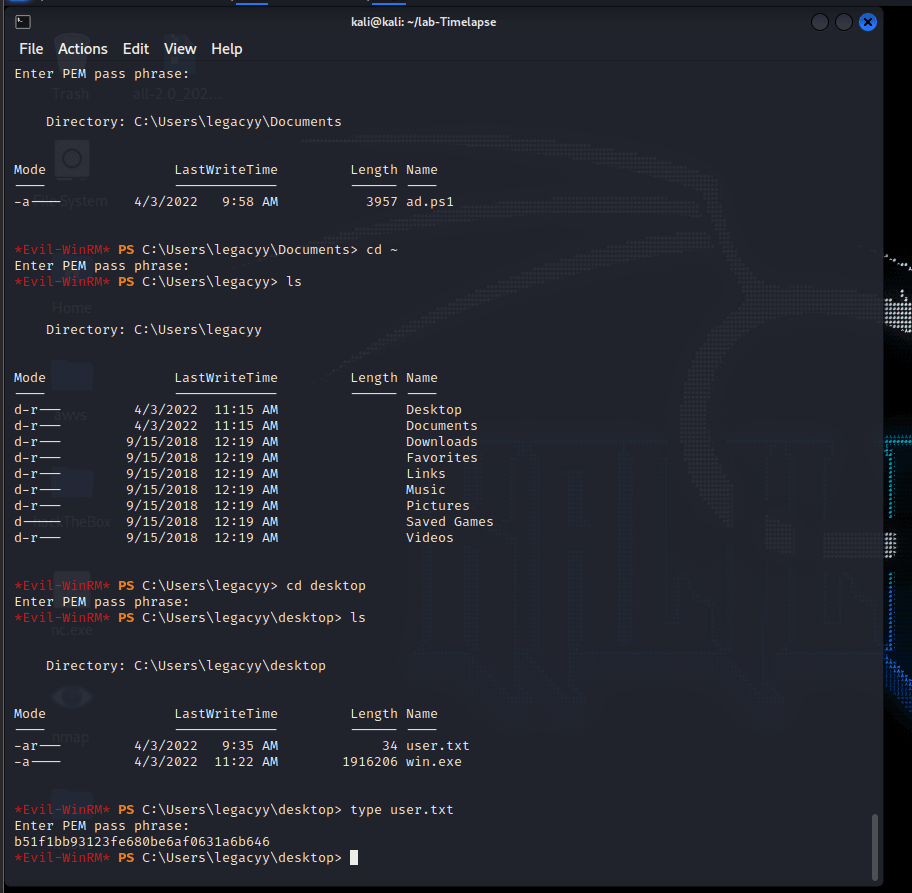The image size is (912, 893).
Task: Click the ad.ps1 filename in Documents listing
Action: pyautogui.click(x=430, y=202)
